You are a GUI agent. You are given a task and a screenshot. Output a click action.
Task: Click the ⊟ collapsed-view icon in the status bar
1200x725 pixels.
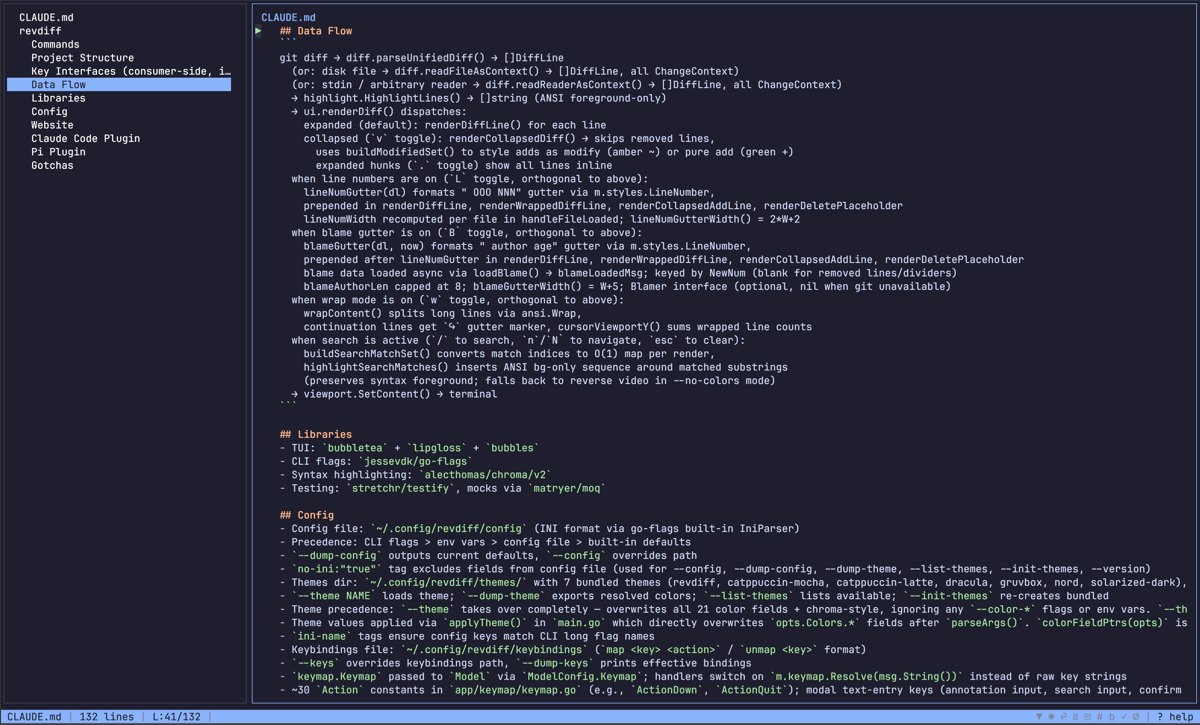coord(1087,716)
